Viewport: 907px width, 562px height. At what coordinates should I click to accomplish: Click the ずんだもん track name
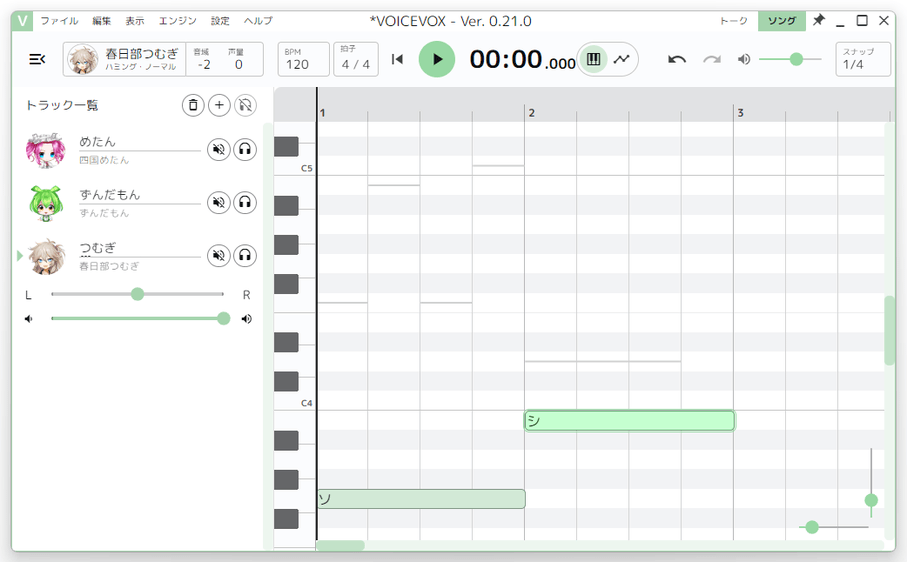(110, 195)
